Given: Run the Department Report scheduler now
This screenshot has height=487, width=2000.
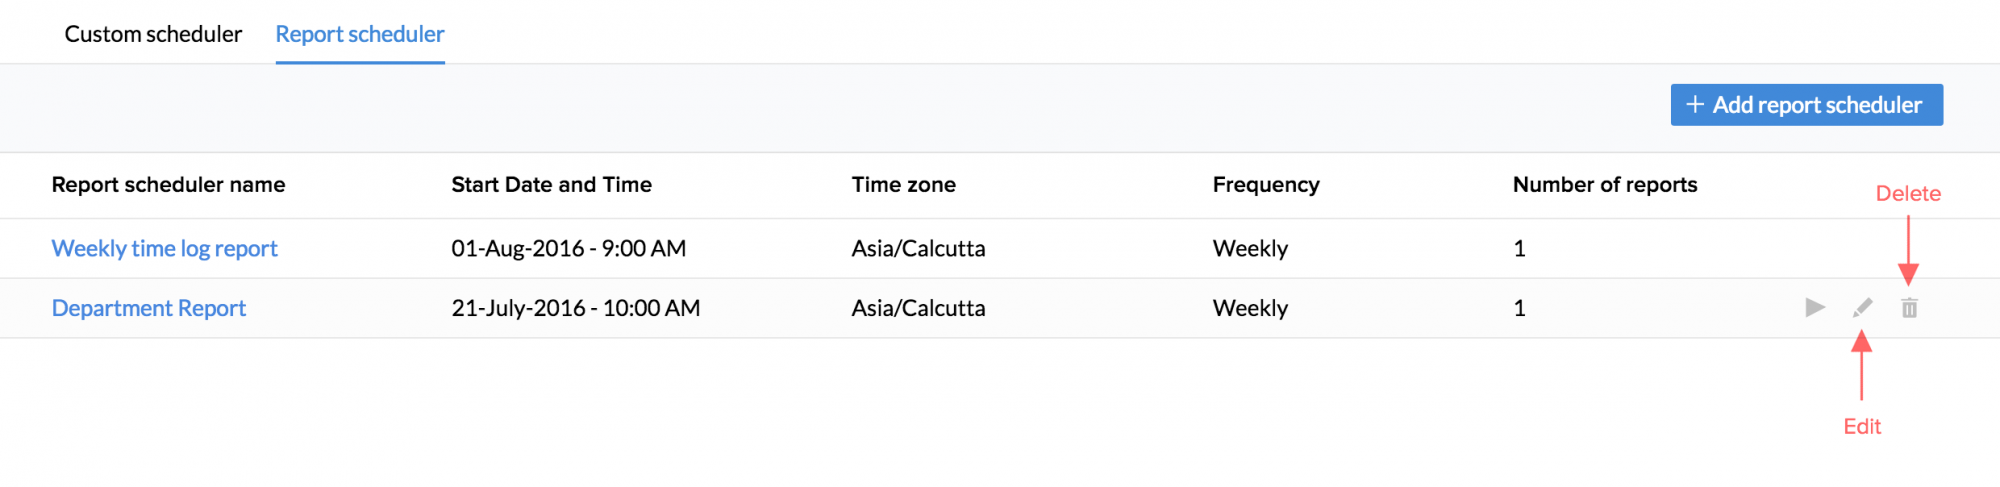Looking at the screenshot, I should tap(1815, 308).
